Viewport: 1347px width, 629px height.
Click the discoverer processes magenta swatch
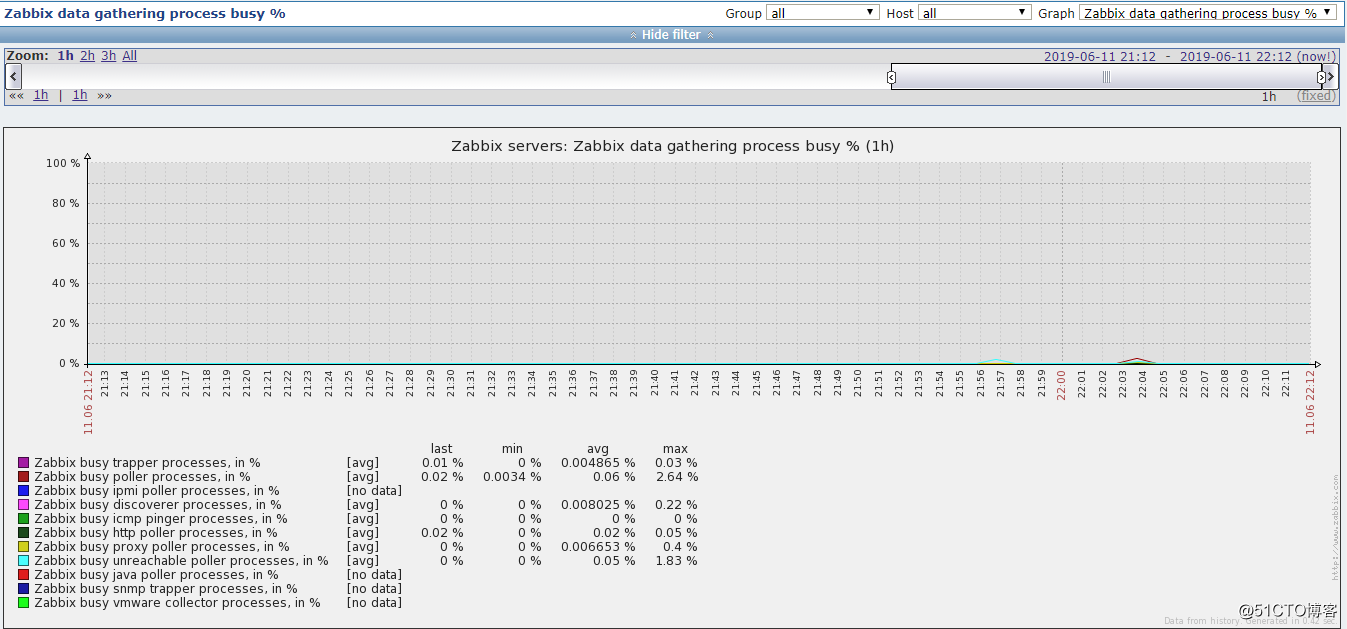tap(23, 505)
